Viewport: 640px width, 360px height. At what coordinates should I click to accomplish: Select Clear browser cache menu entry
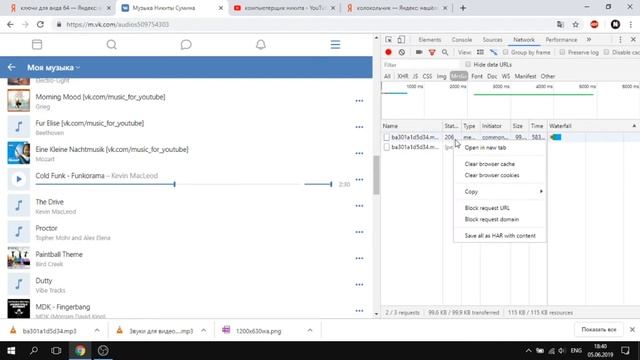pyautogui.click(x=490, y=164)
